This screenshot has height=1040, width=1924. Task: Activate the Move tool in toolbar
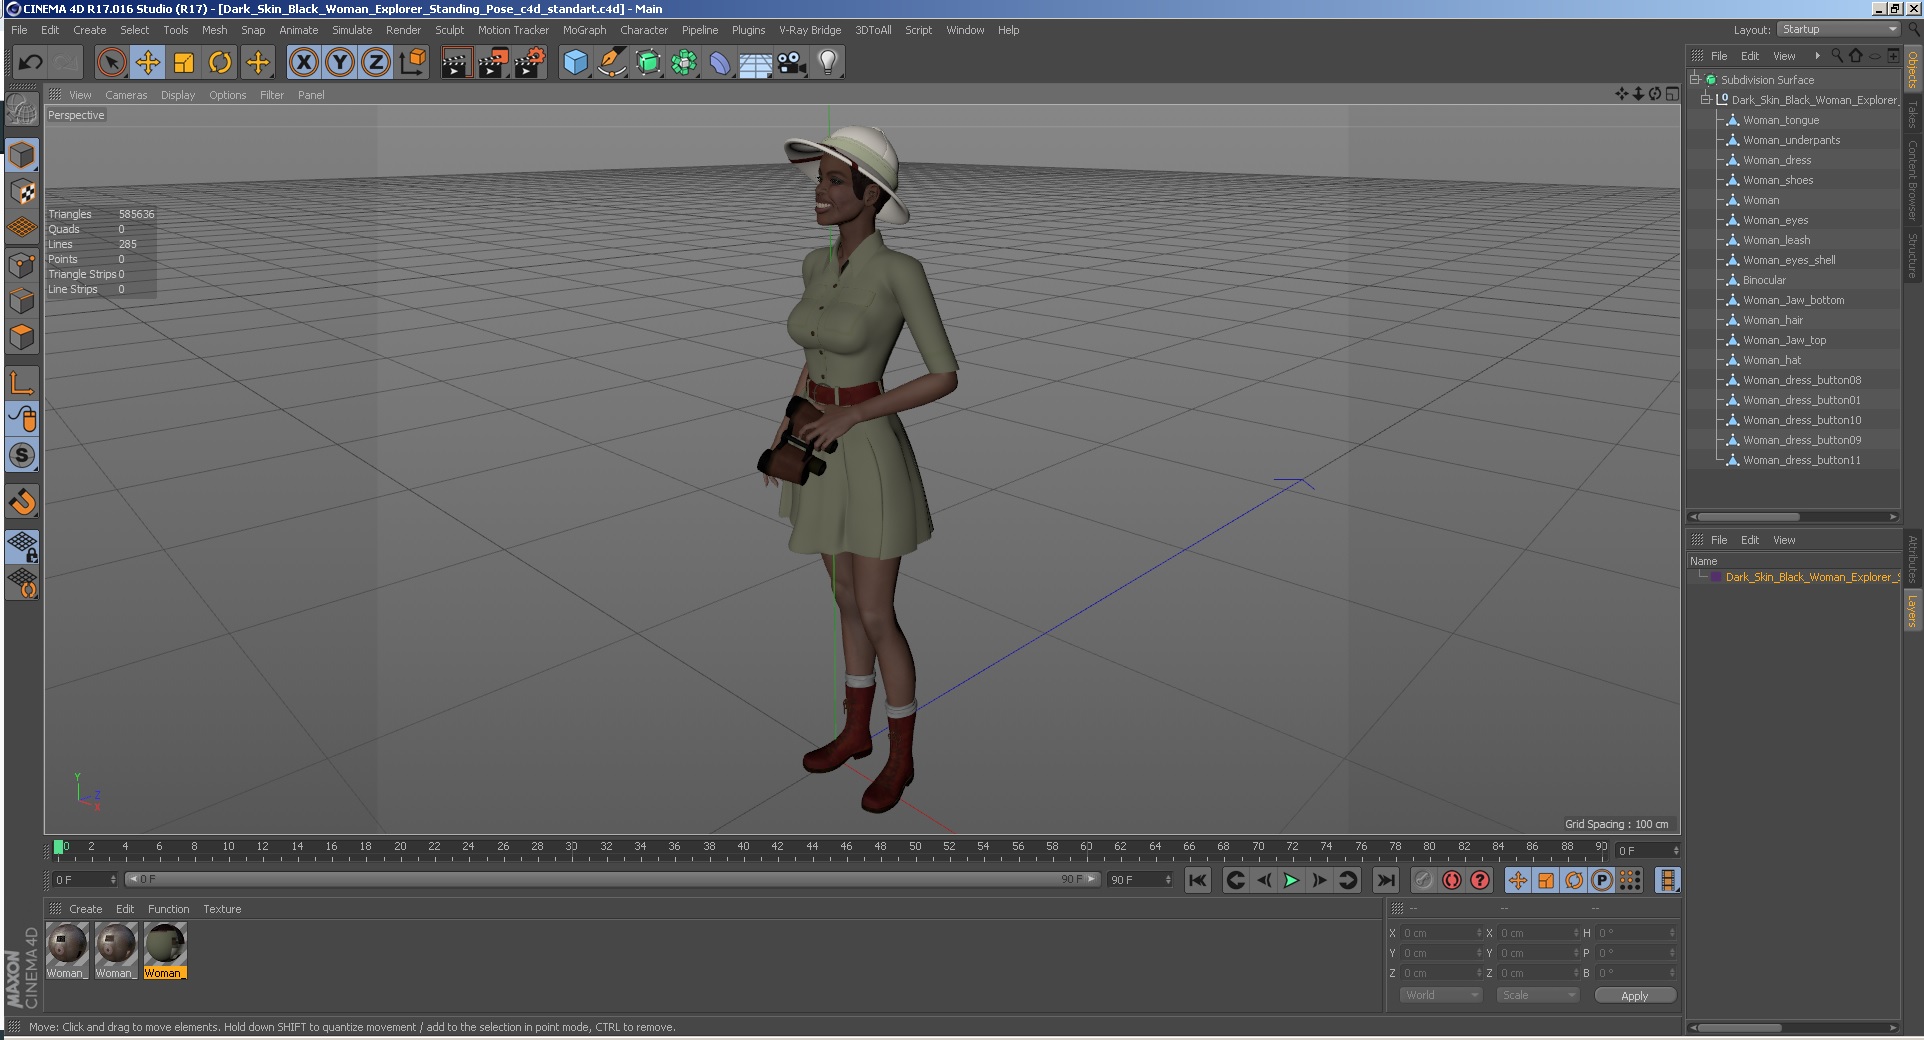coord(148,63)
